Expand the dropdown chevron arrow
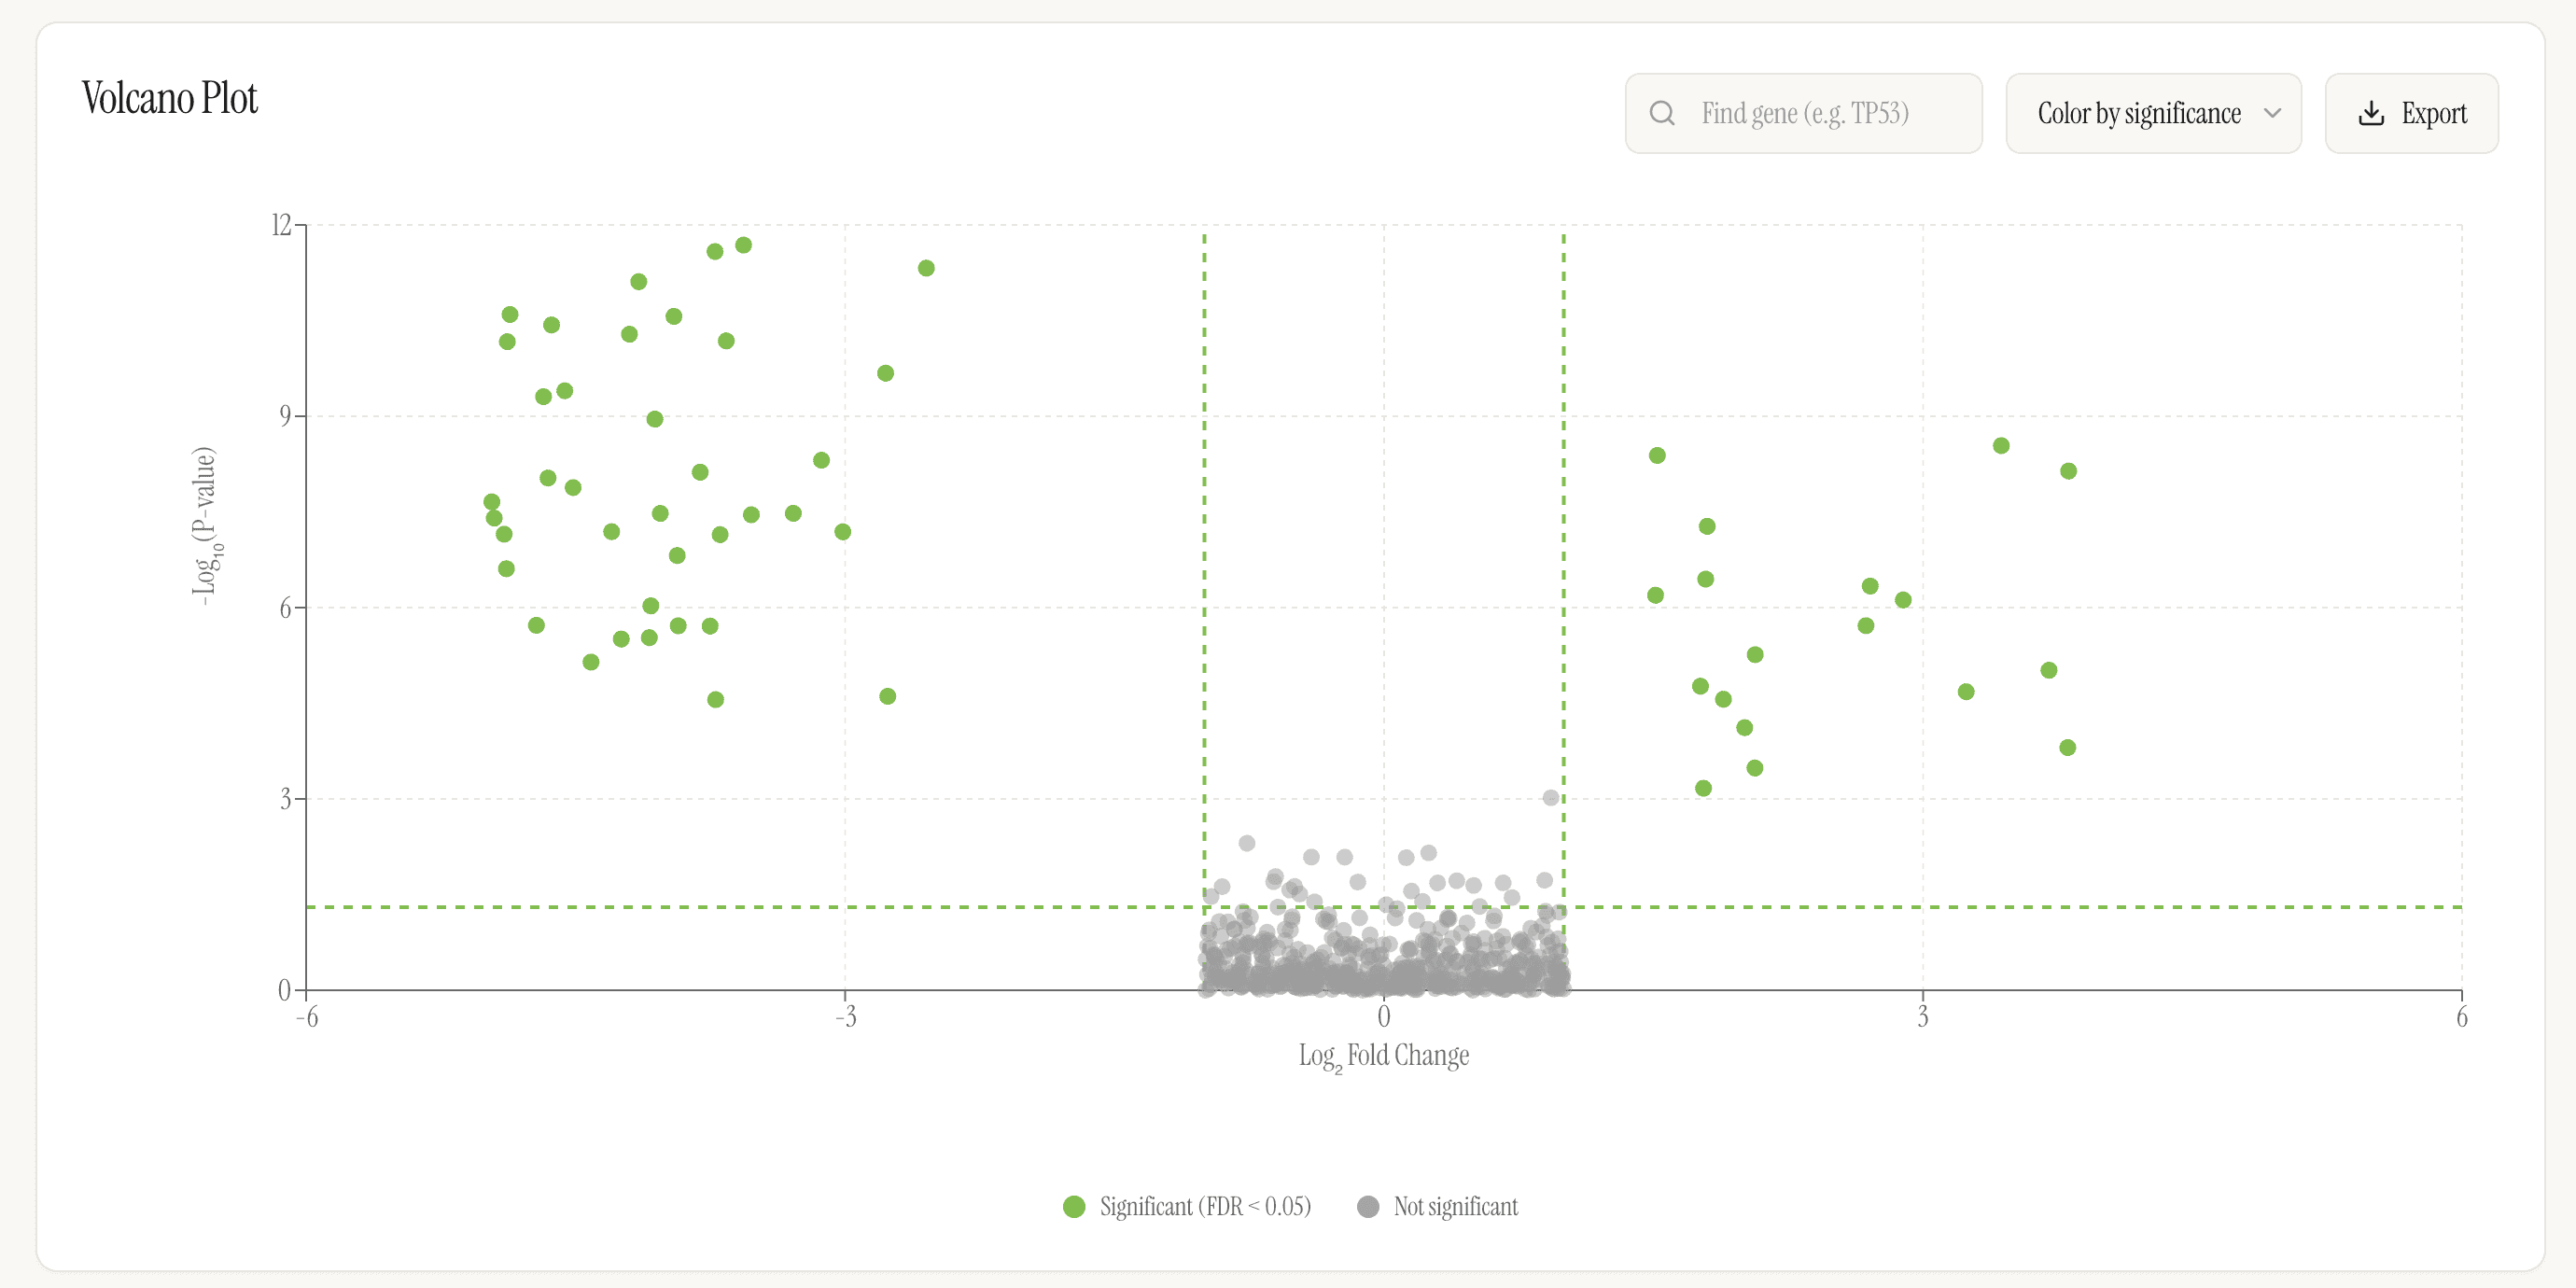 [x=2272, y=113]
